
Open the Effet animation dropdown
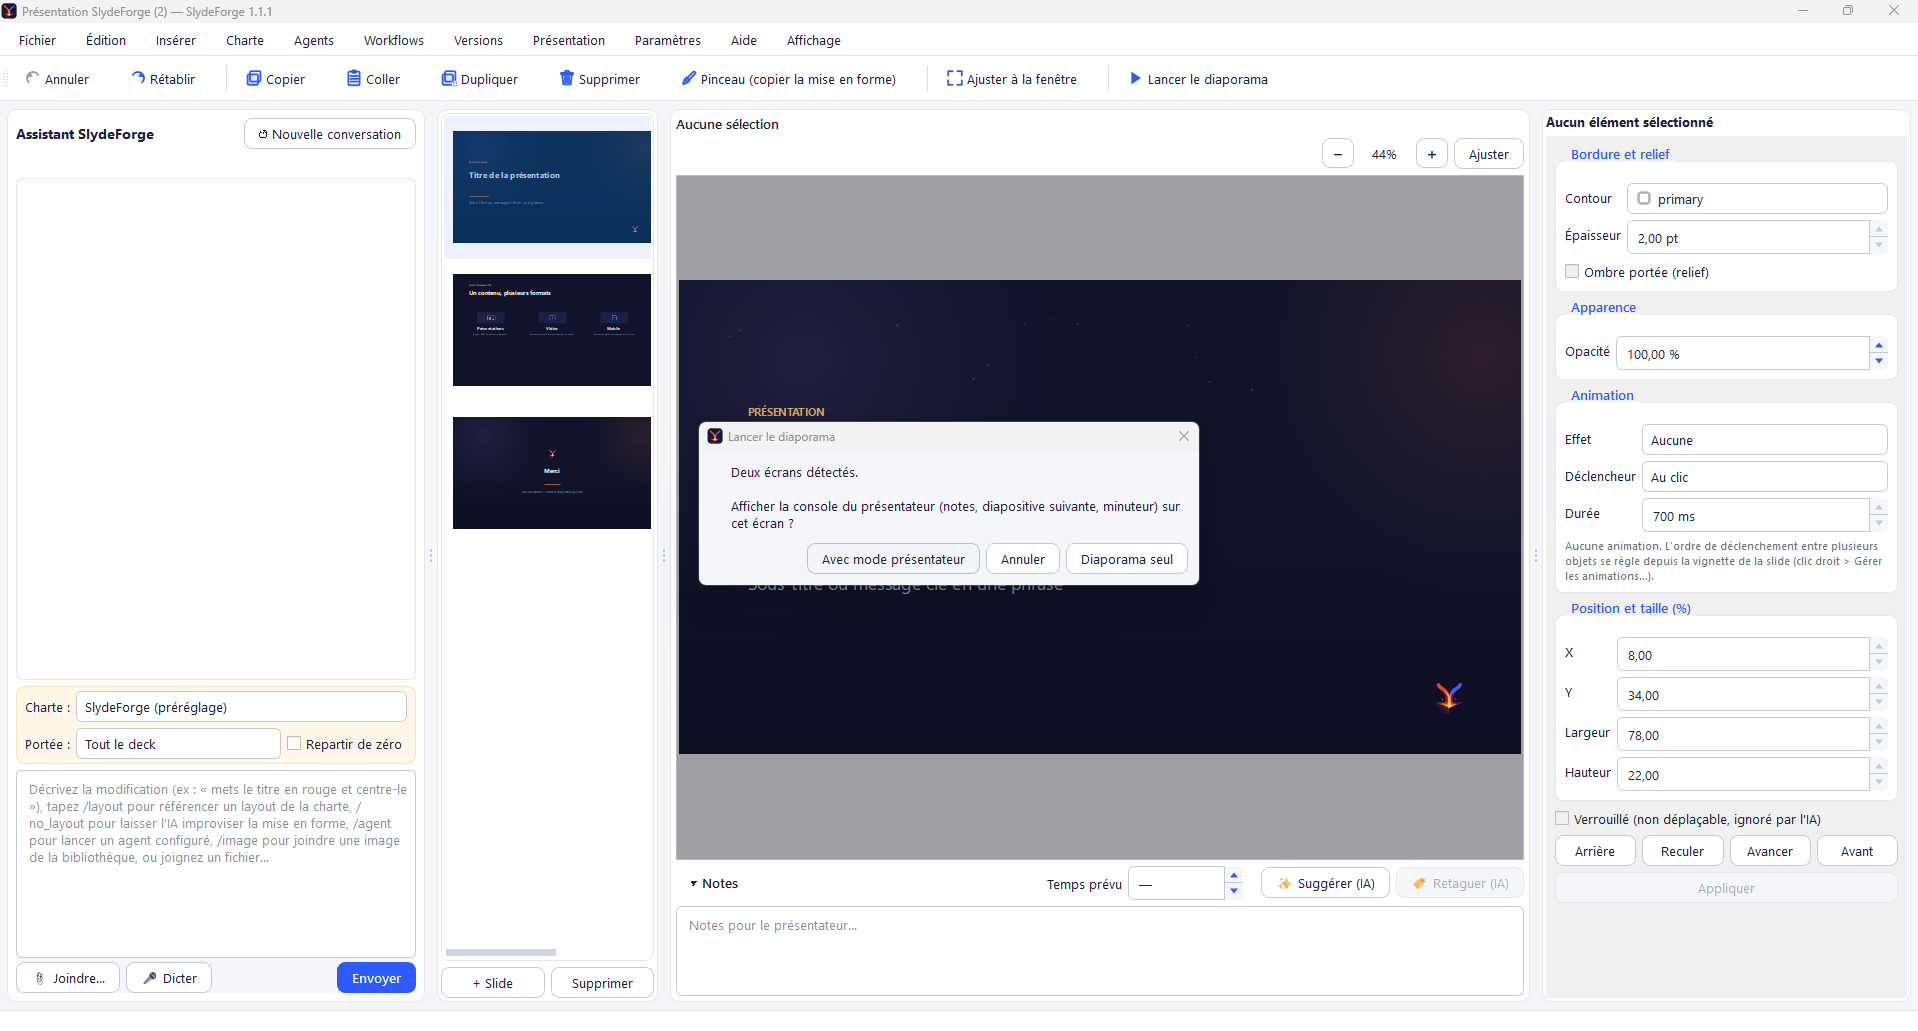click(x=1765, y=440)
